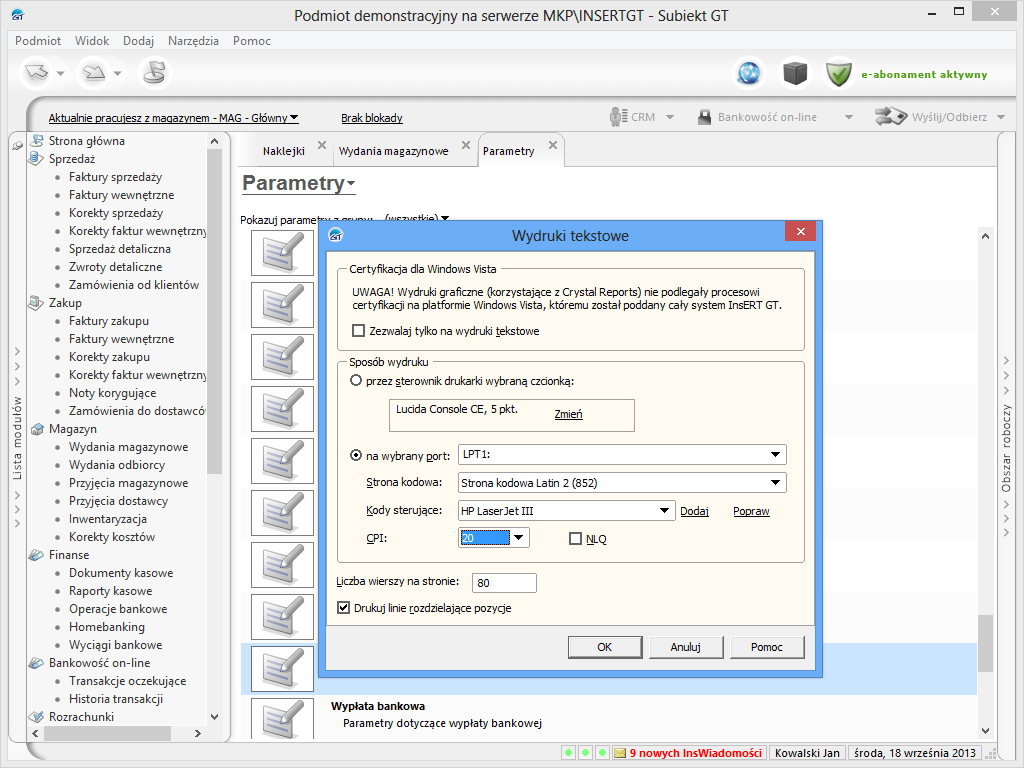Click the Zmień font link
This screenshot has width=1024, height=768.
[568, 414]
